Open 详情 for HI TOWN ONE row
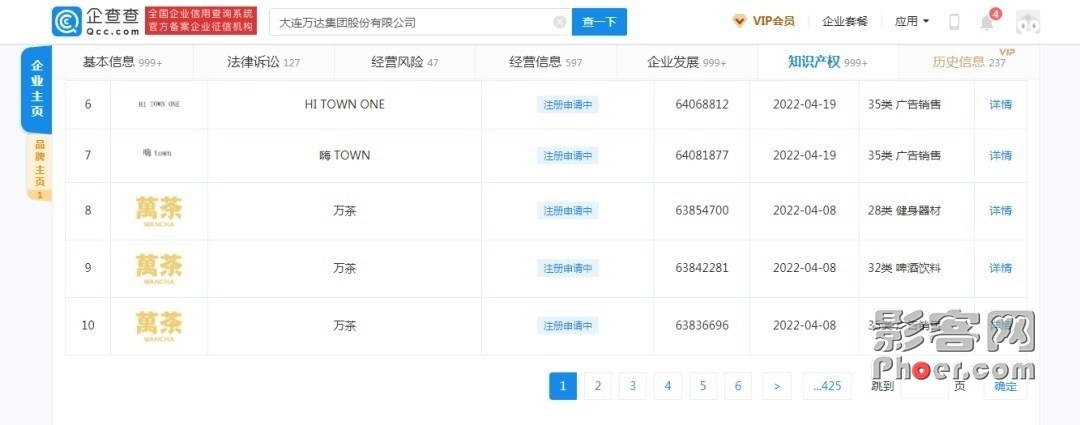The width and height of the screenshot is (1080, 425). tap(1001, 105)
